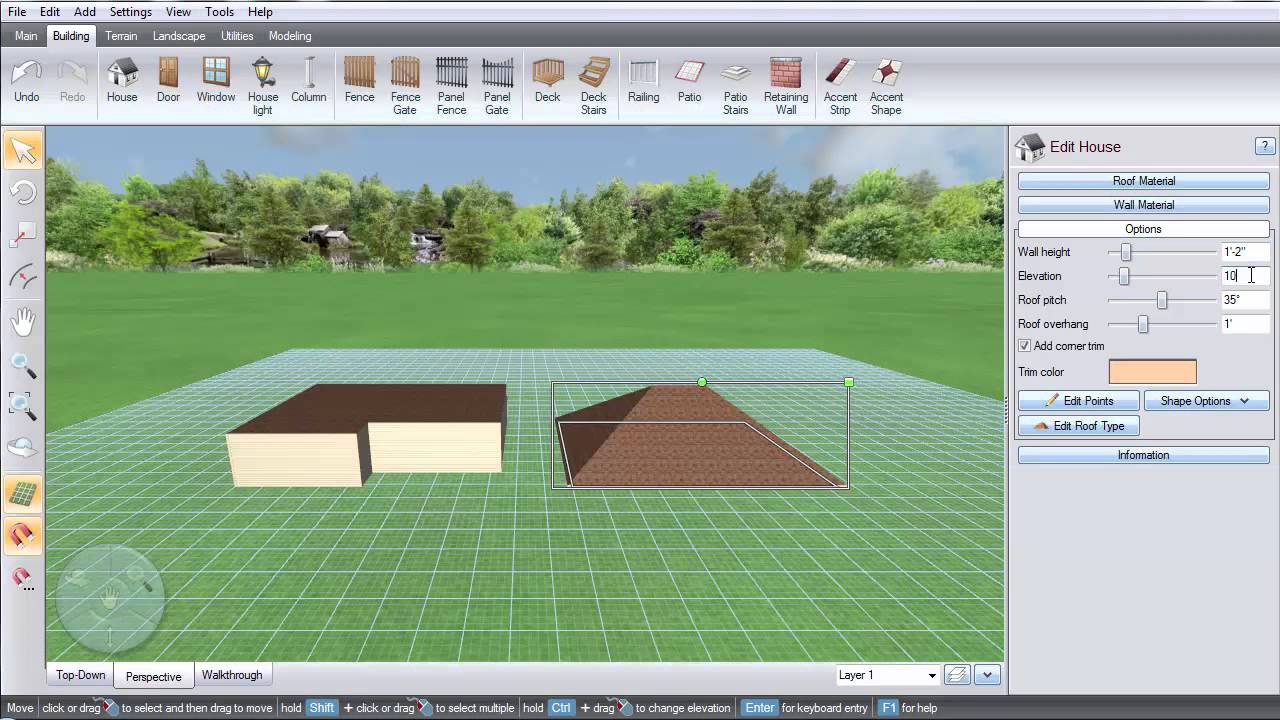Click the Redo icon

73,81
